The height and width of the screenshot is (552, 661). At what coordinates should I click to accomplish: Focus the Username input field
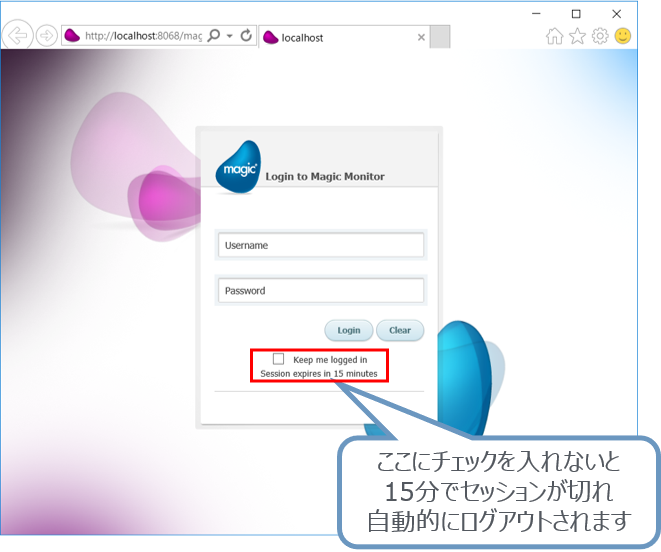click(x=321, y=245)
